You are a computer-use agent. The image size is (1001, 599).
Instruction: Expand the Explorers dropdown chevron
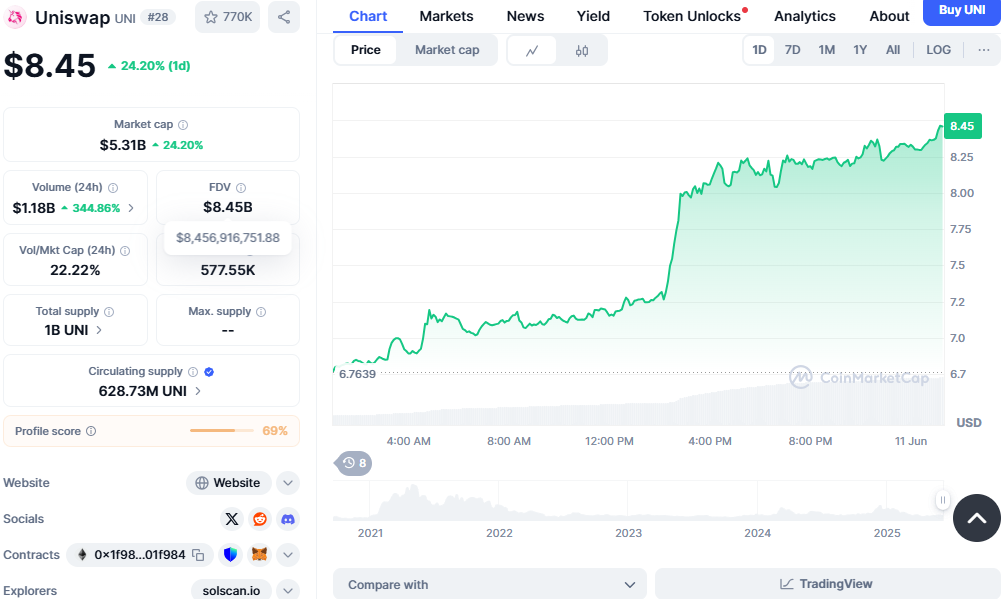tap(288, 590)
